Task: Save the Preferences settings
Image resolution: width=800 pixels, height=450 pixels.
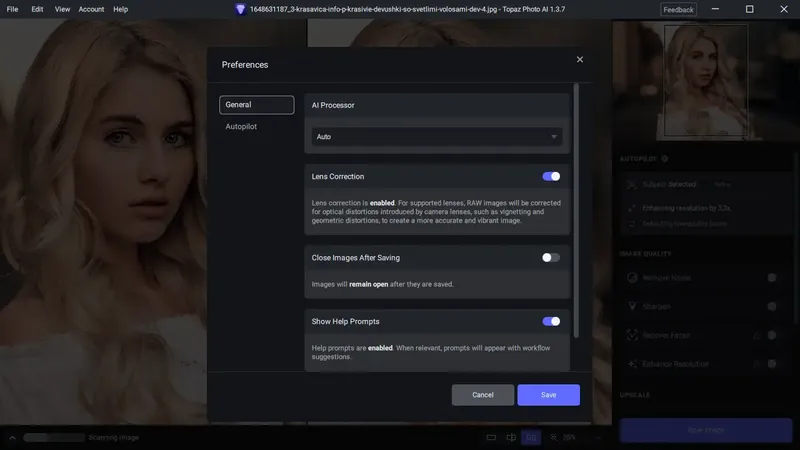Action: [x=548, y=395]
